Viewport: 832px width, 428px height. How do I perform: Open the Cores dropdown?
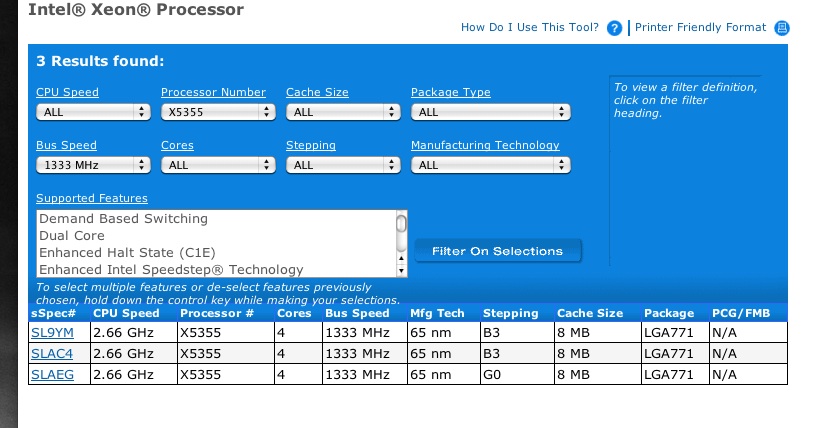pos(218,165)
